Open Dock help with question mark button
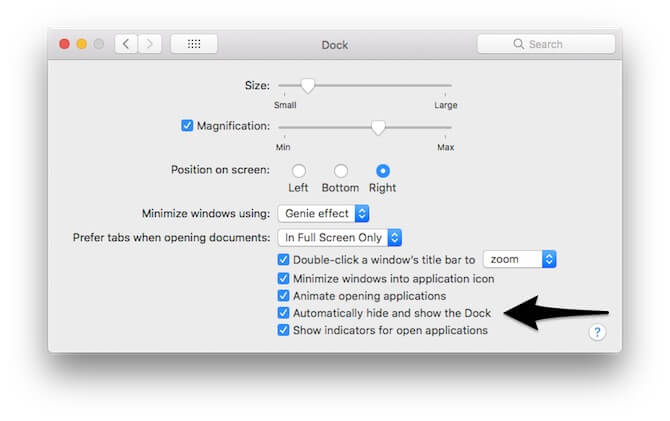This screenshot has width=670, height=421. click(x=597, y=332)
